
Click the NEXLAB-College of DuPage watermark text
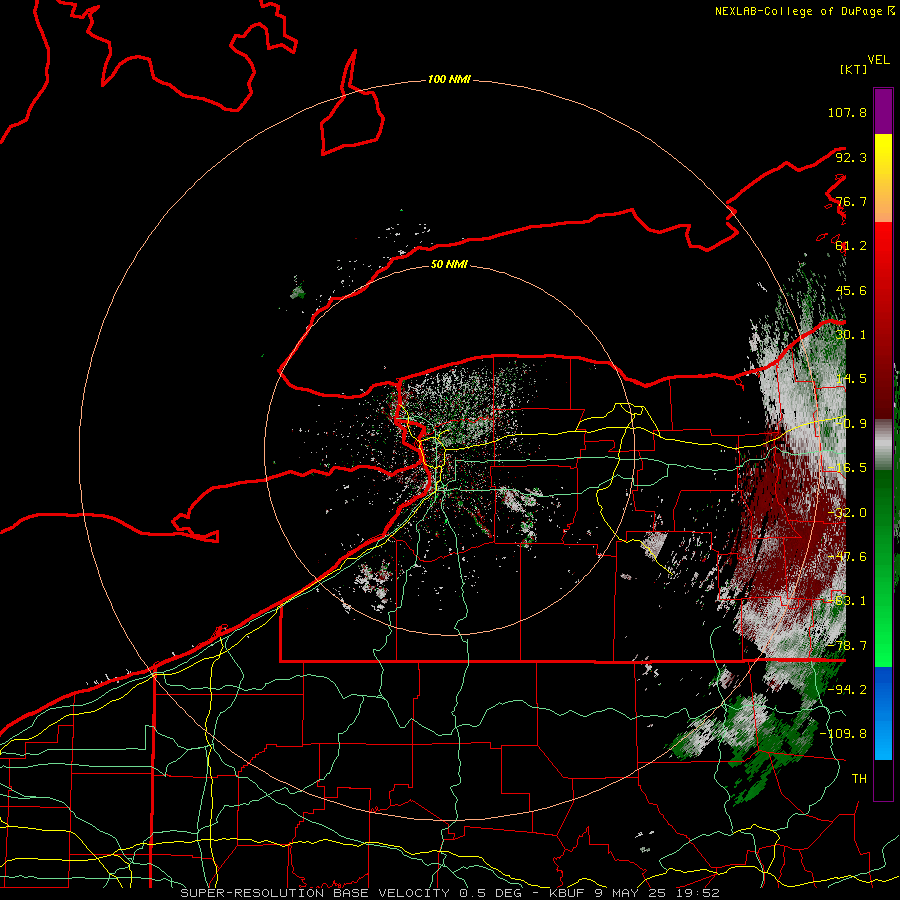[805, 11]
